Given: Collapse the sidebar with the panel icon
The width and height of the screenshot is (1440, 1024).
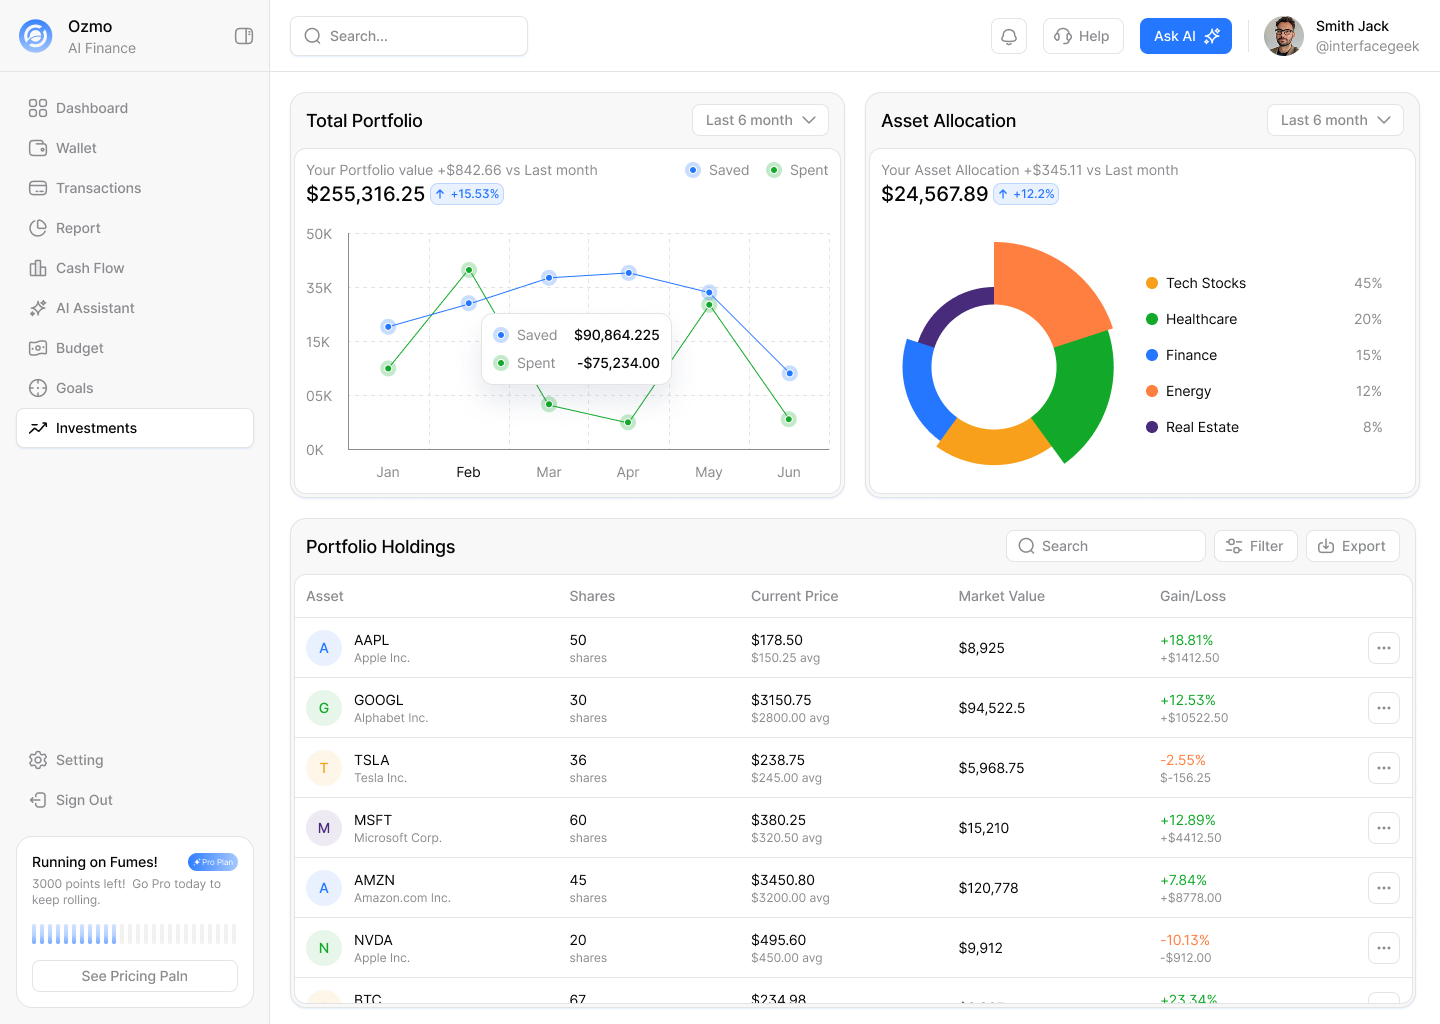Looking at the screenshot, I should tap(244, 36).
